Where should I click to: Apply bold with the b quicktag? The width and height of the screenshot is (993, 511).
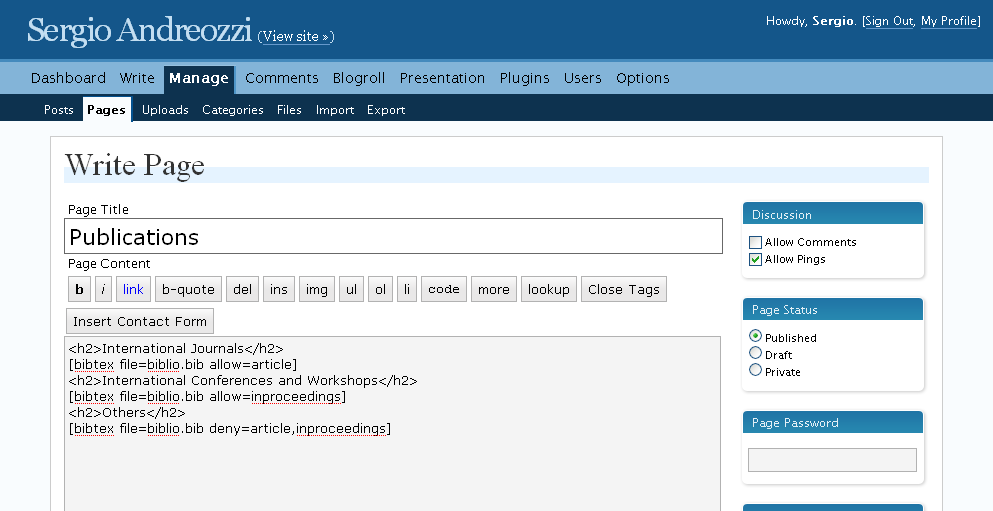click(x=79, y=289)
